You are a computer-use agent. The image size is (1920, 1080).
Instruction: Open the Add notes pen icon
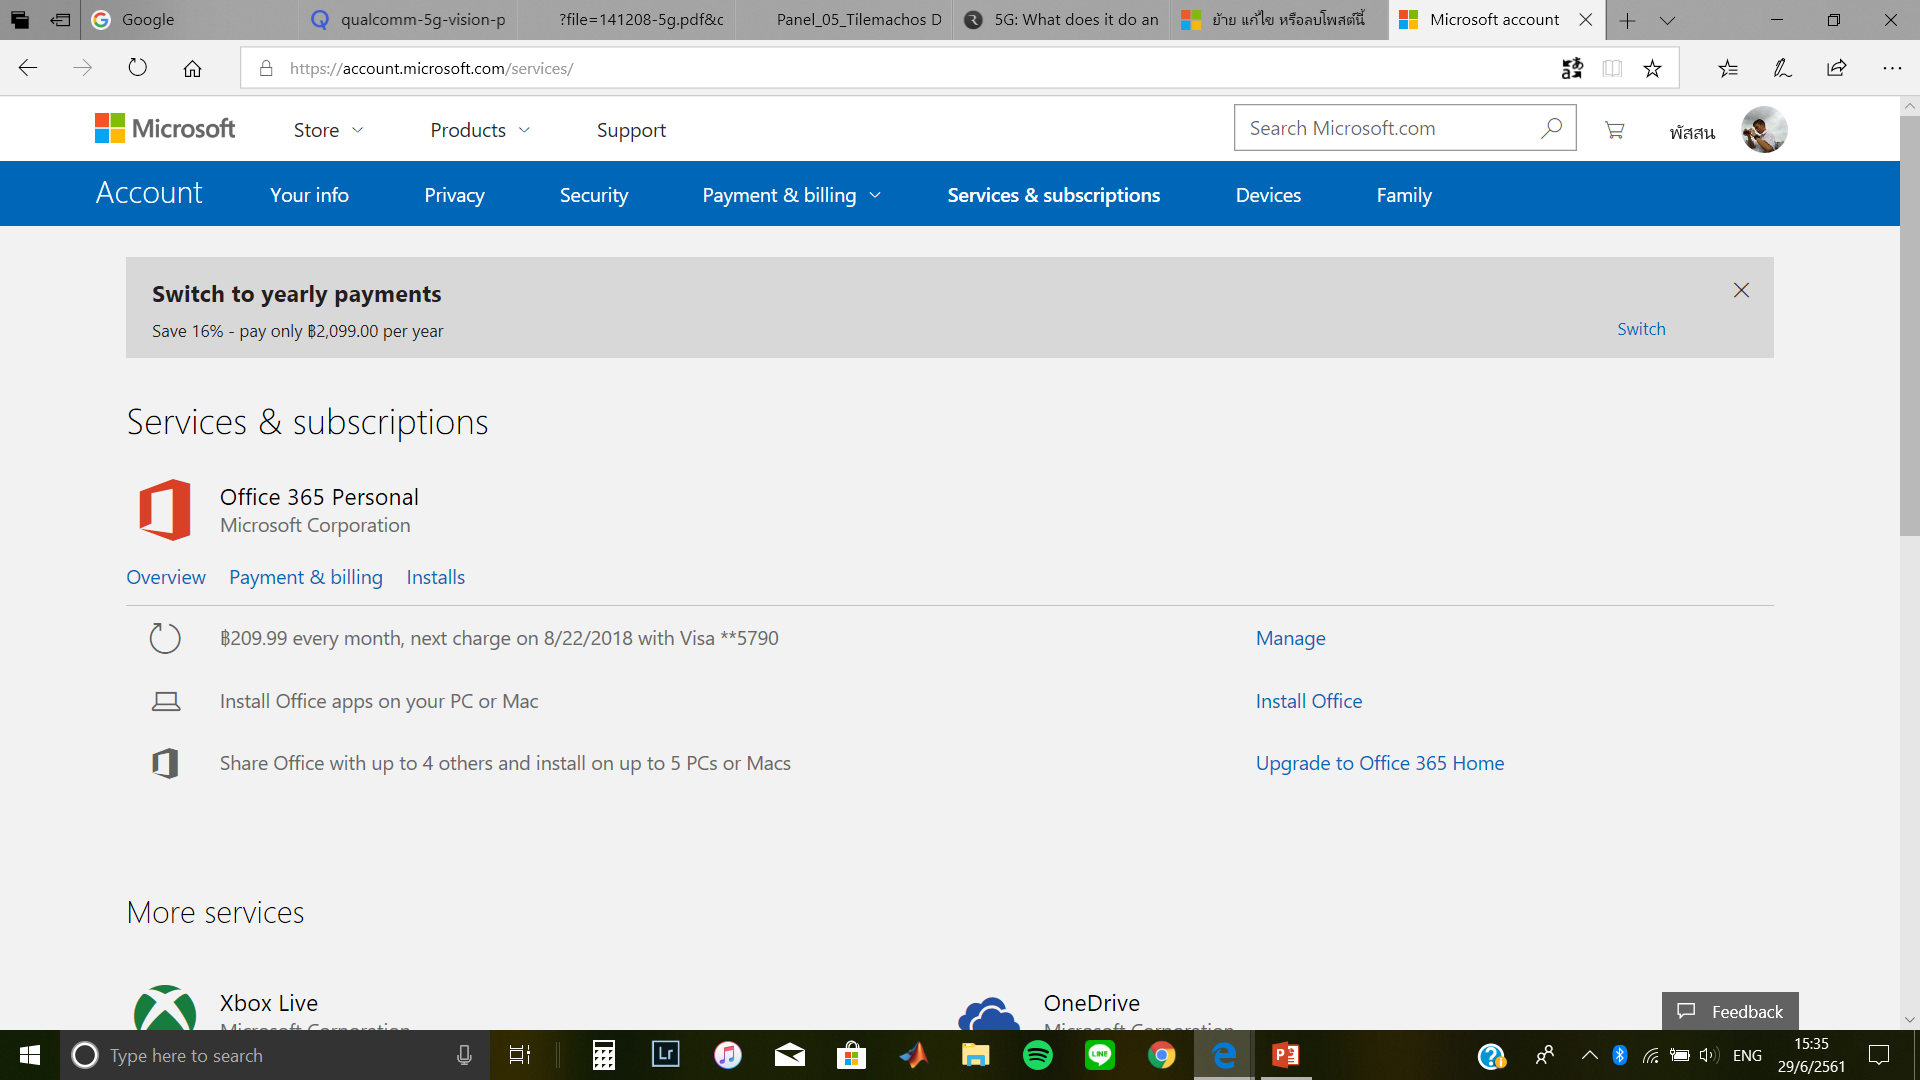click(x=1782, y=68)
